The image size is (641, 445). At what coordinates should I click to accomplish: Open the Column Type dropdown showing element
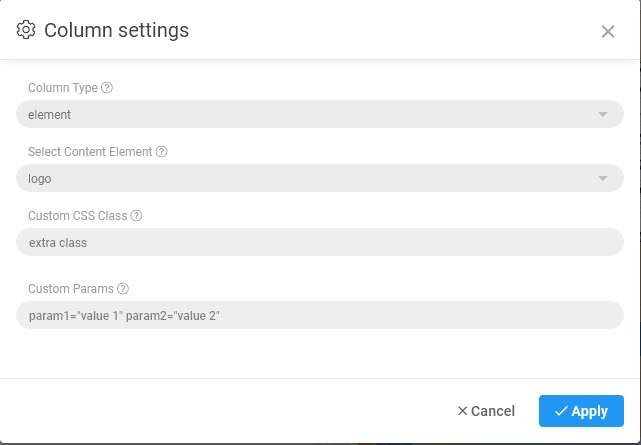pyautogui.click(x=300, y=114)
